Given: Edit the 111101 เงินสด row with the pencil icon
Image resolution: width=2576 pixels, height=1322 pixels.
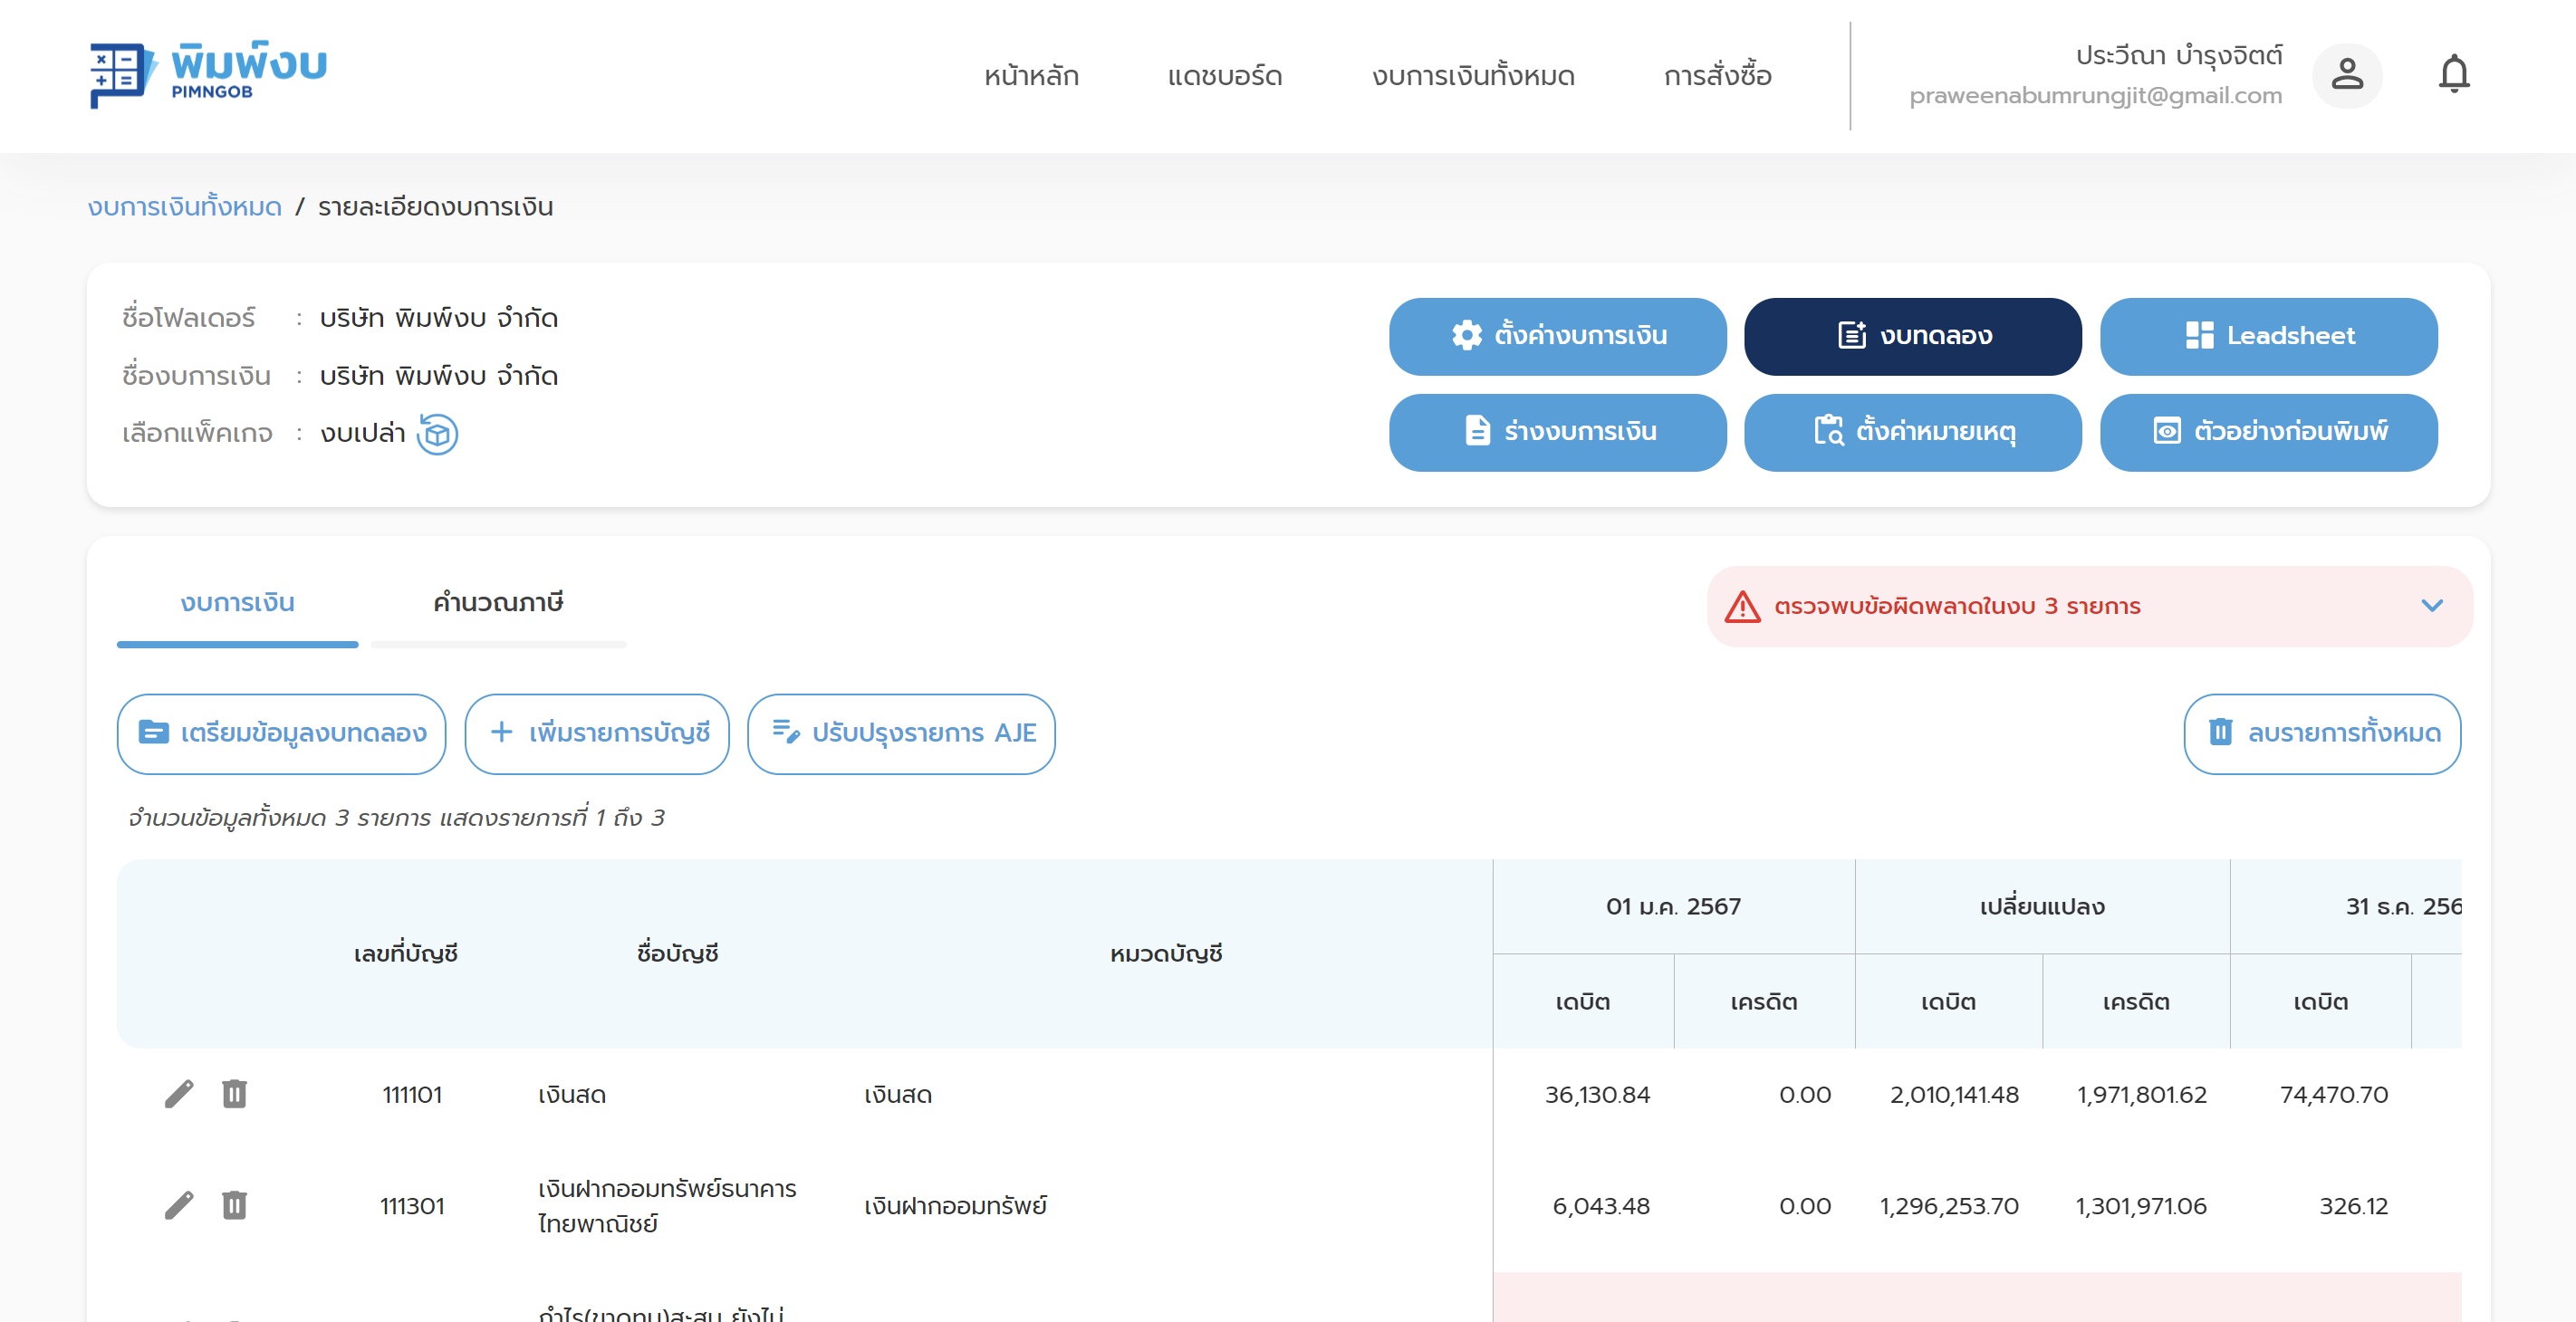Looking at the screenshot, I should click(179, 1094).
